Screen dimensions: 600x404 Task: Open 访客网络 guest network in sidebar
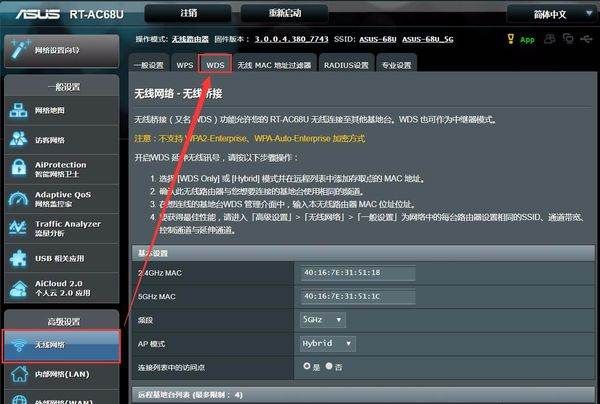(60, 140)
